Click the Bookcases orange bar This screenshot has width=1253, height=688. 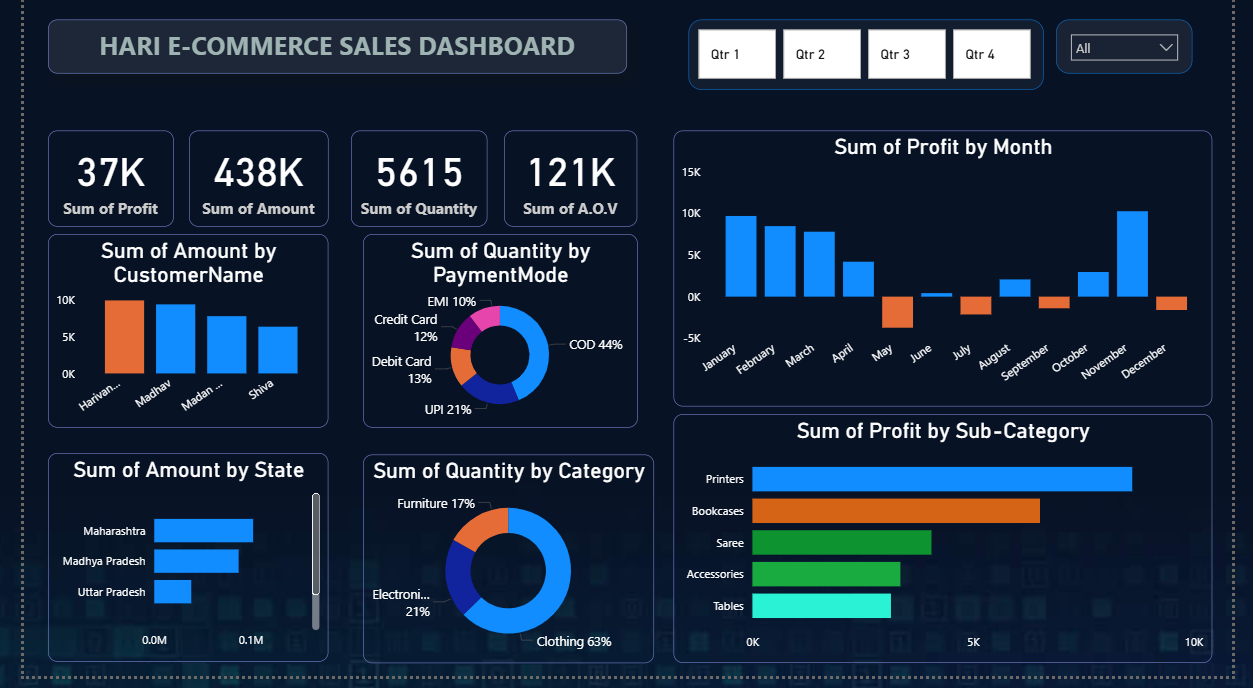click(895, 511)
